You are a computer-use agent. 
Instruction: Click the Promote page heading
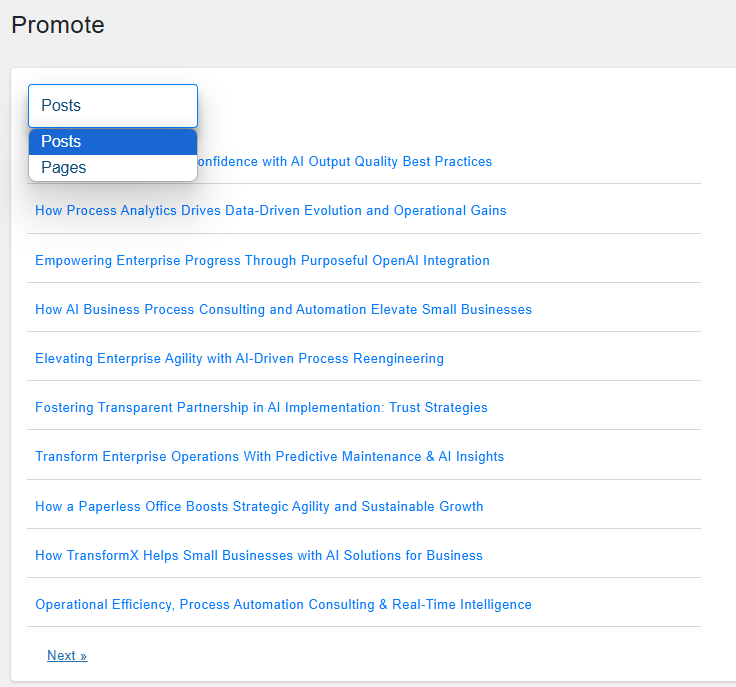58,25
